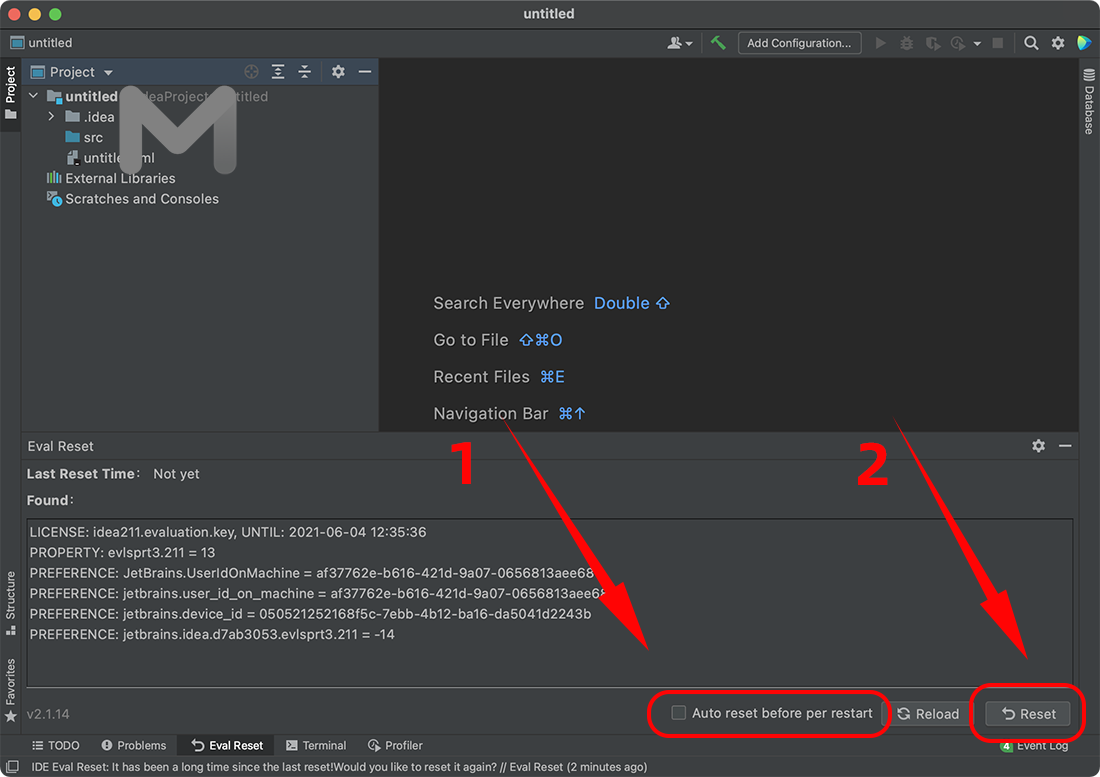Open Eval Reset panel settings gear
This screenshot has height=777, width=1100.
pos(1038,445)
